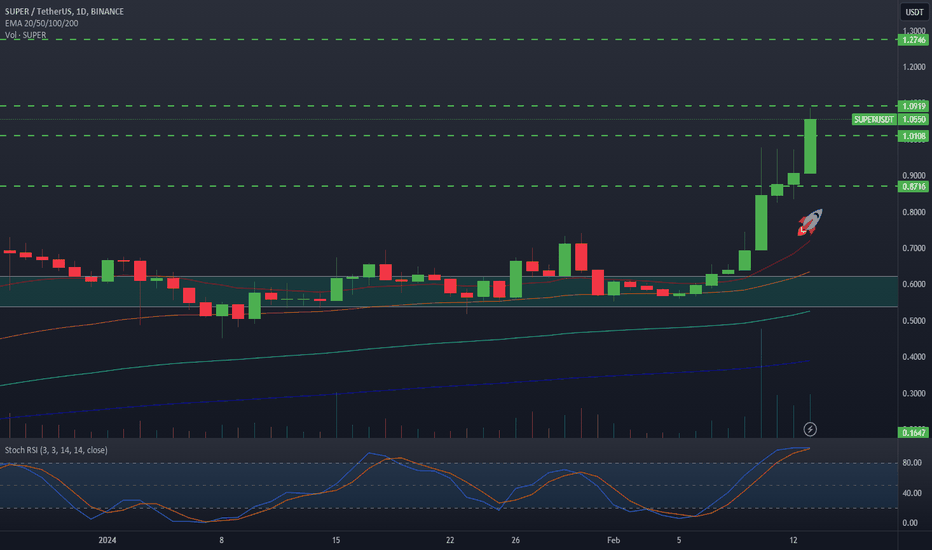The width and height of the screenshot is (932, 550).
Task: Click the 12 date label on the time axis
Action: [x=794, y=540]
